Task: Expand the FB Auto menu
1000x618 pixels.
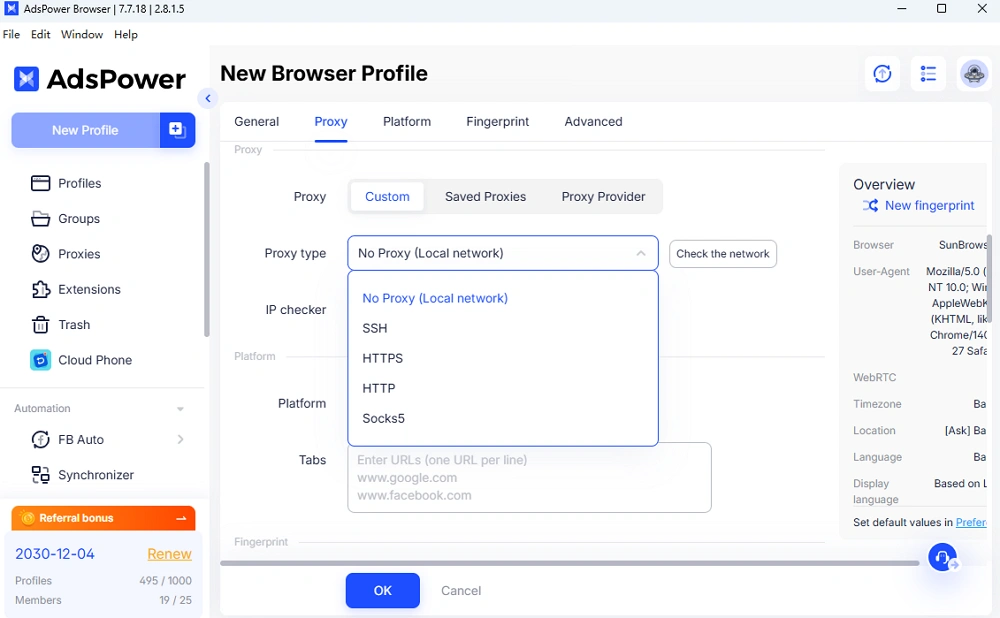Action: [x=180, y=439]
